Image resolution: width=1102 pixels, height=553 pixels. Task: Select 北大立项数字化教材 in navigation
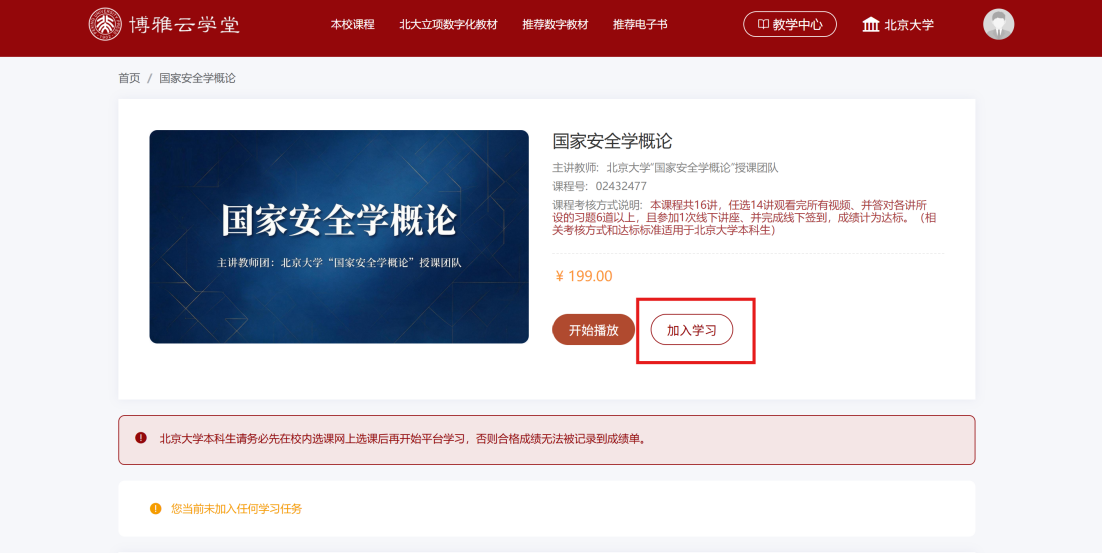pos(448,25)
